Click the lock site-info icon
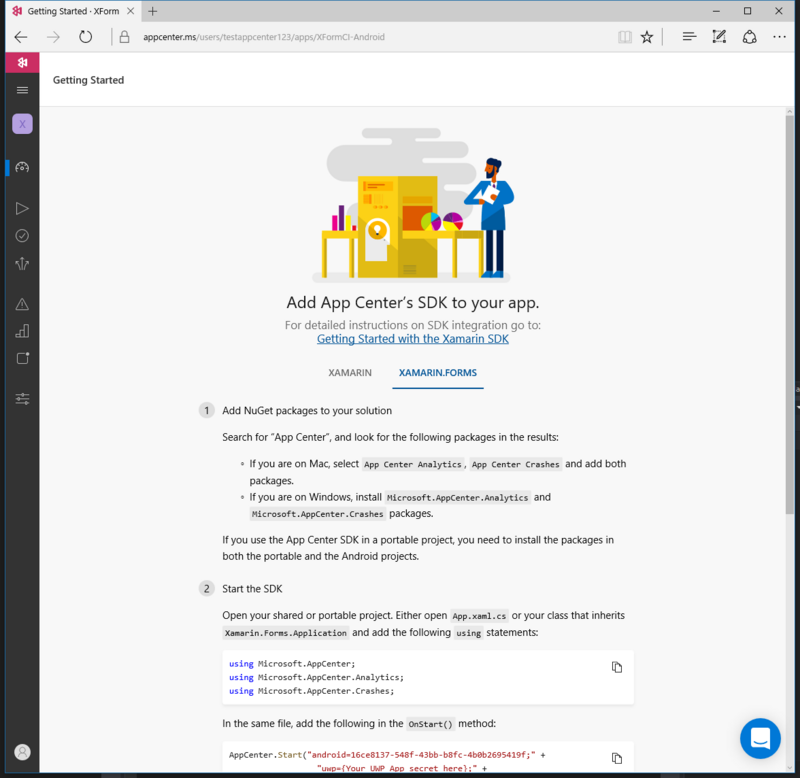The width and height of the screenshot is (800, 778). 124,37
